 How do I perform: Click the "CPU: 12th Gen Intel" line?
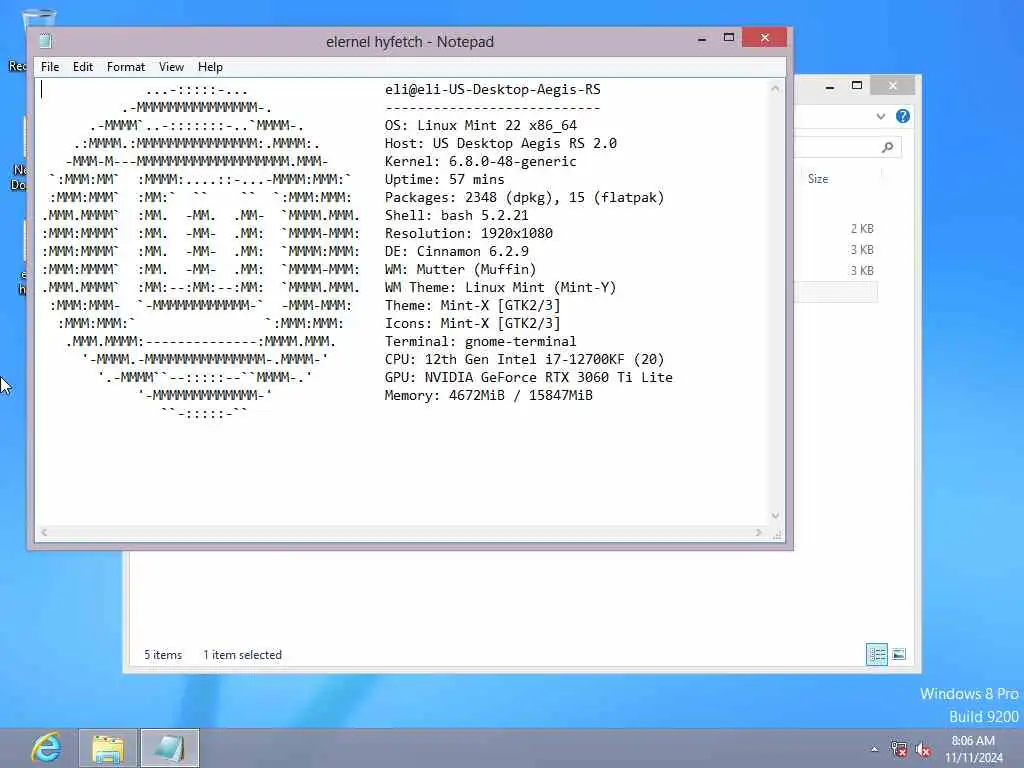click(524, 359)
